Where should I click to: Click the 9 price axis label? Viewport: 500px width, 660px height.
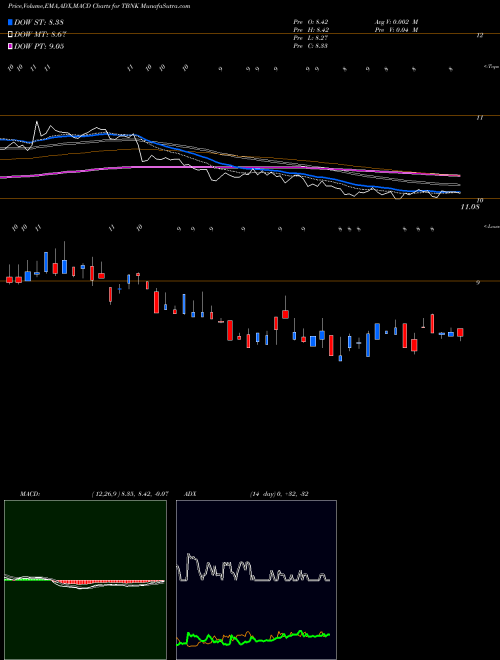[x=478, y=283]
